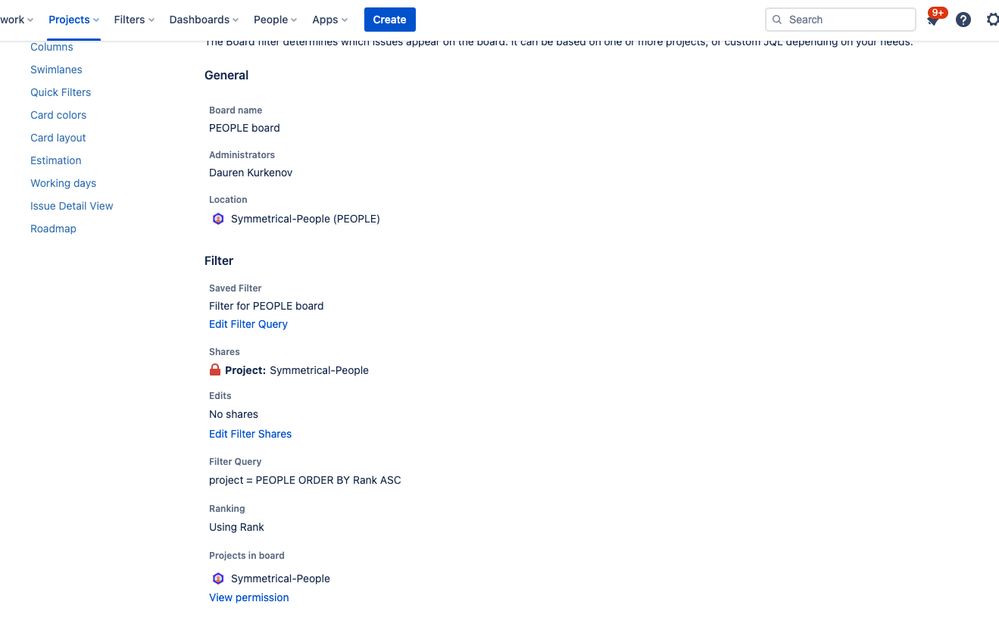Expand the Projects dropdown menu
Screen dimensions: 999x617
pyautogui.click(x=74, y=20)
